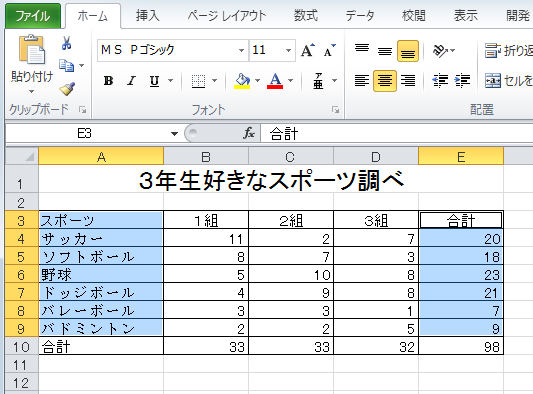The image size is (533, 394).
Task: Click the Copy icon
Action: coord(66,65)
